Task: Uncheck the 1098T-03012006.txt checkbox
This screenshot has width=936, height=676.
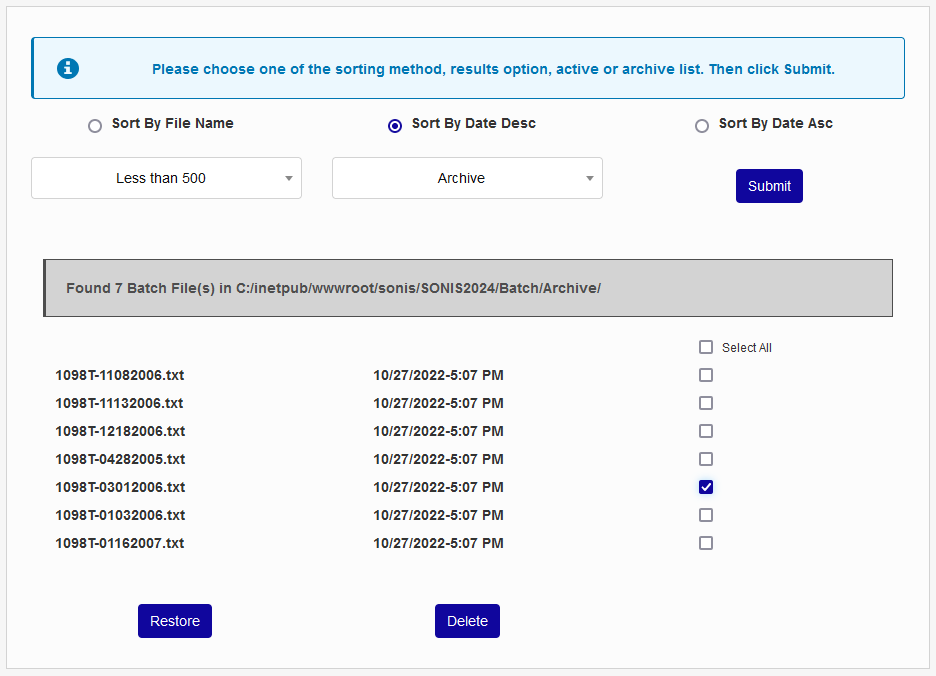Action: coord(706,487)
